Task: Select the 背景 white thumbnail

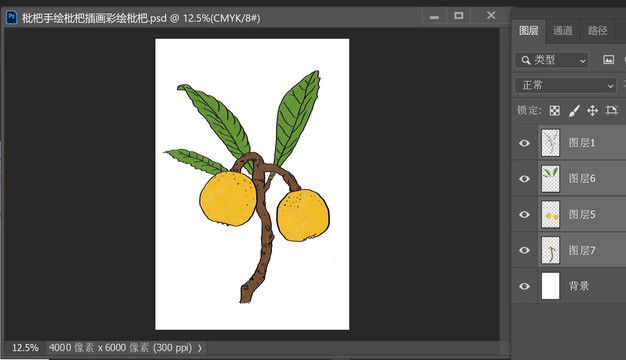Action: (550, 286)
